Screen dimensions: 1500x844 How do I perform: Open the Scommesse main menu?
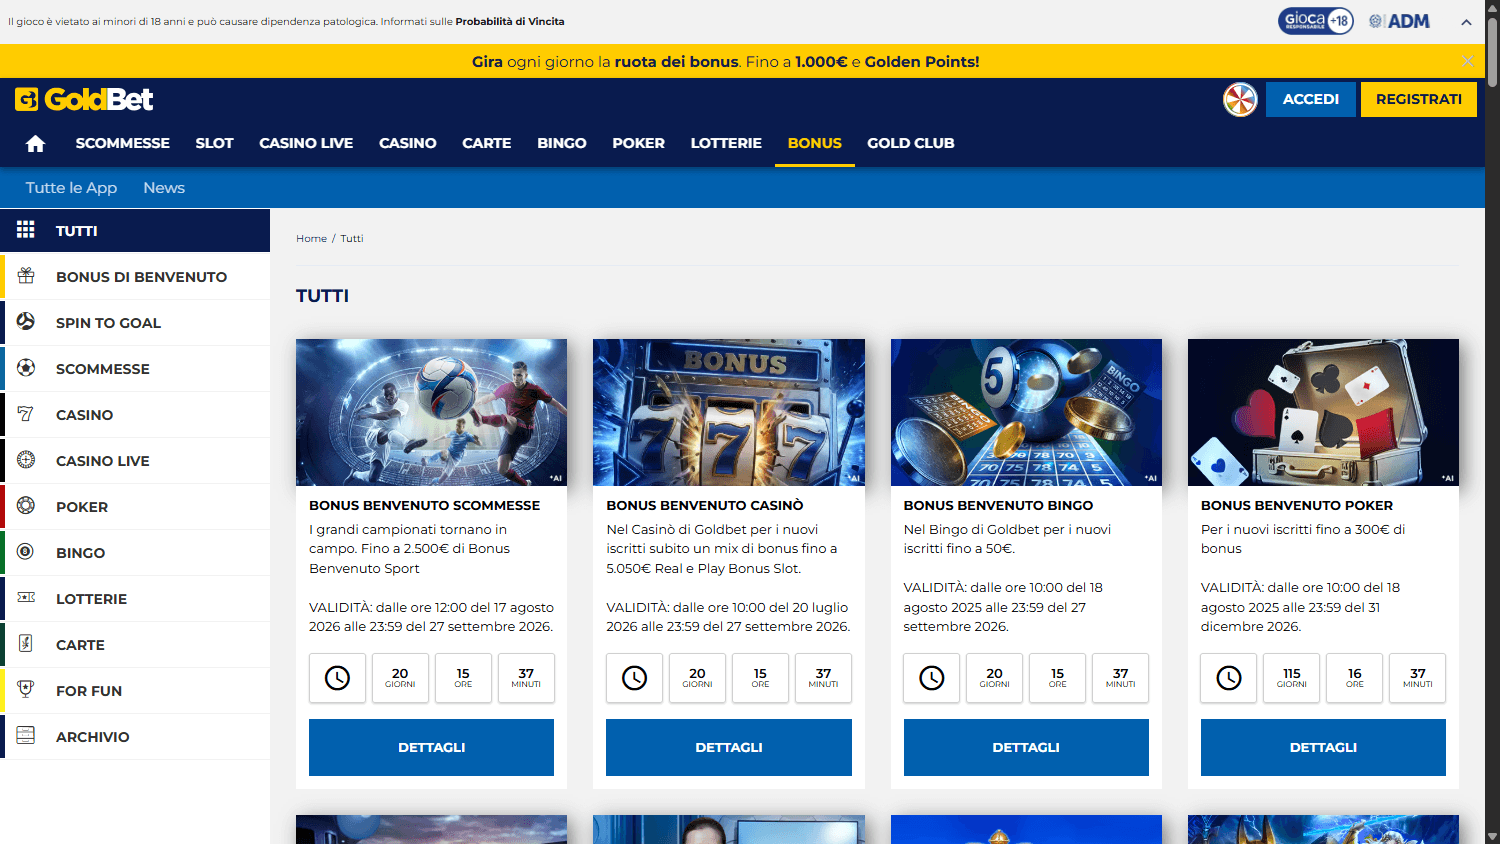click(x=123, y=143)
